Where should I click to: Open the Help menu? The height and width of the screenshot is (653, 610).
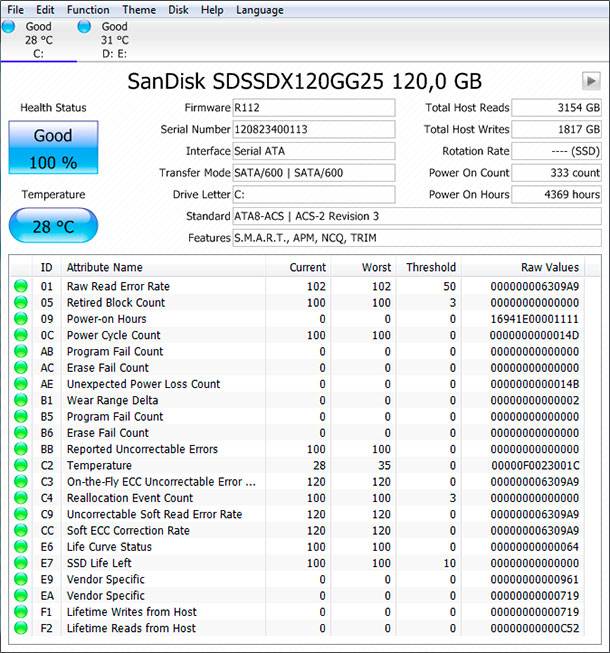coord(212,10)
